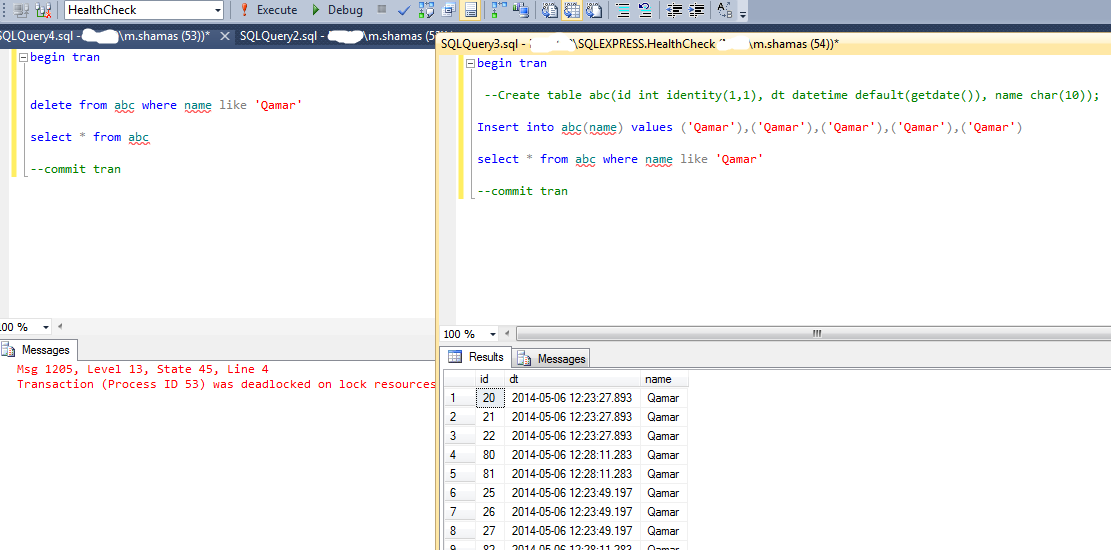
Task: Open the zoom dropdown in SQLQuery4 editor
Action: [47, 327]
